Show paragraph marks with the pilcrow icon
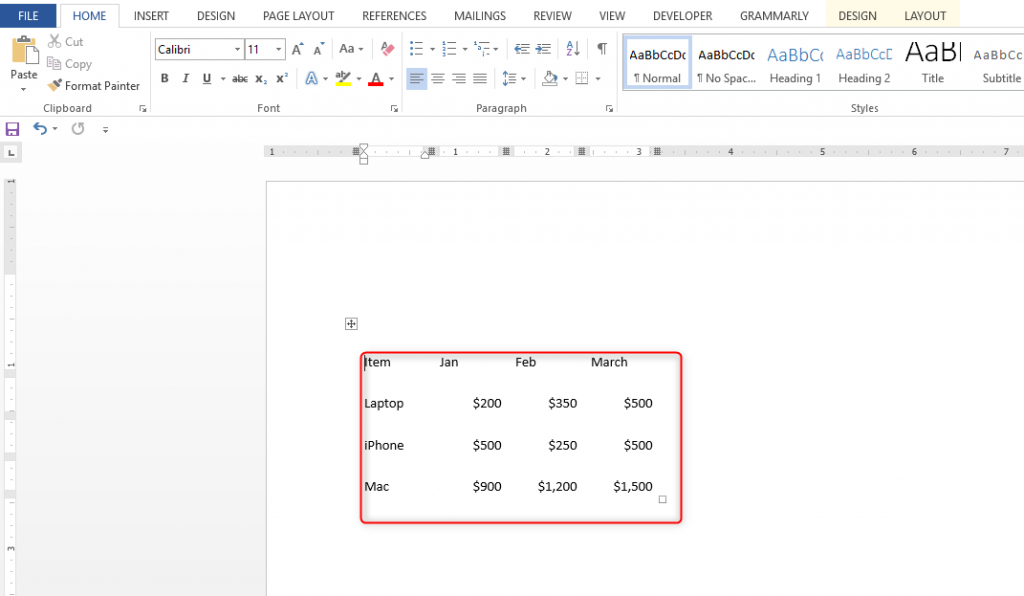The height and width of the screenshot is (596, 1024). [x=600, y=47]
